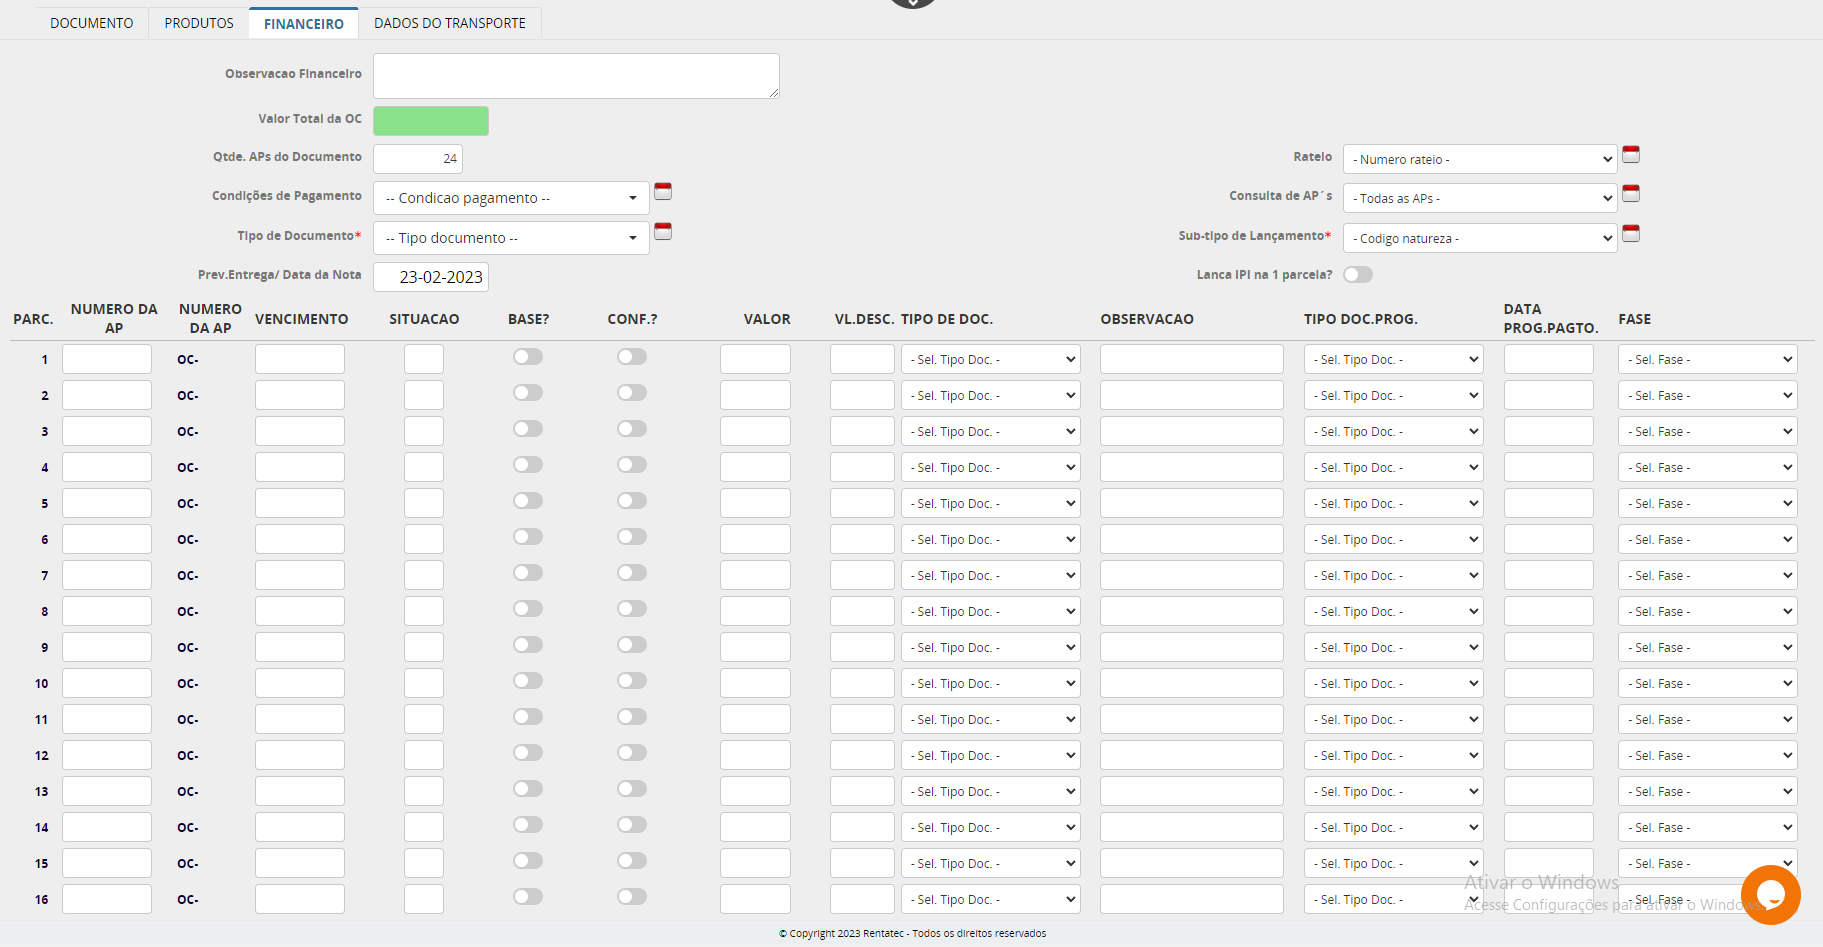Open Tipo de Doc. dropdown for parcela 5
The width and height of the screenshot is (1823, 947).
pyautogui.click(x=990, y=504)
